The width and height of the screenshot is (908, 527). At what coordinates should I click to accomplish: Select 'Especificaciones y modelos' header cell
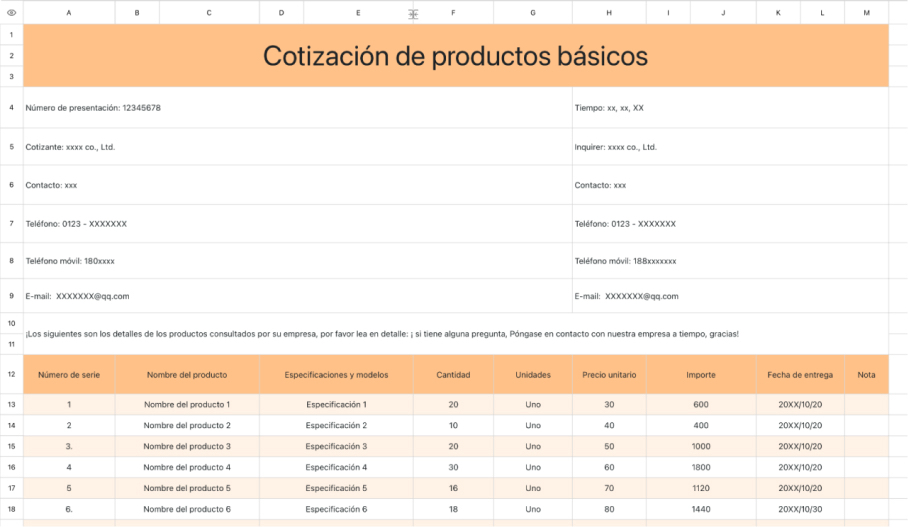(x=336, y=375)
